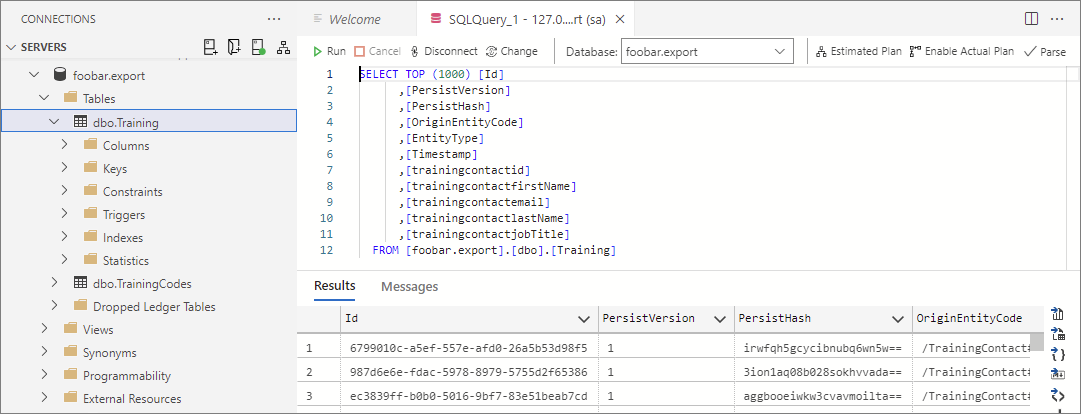
Task: Click the New Connection icon in Servers
Action: pos(210,47)
